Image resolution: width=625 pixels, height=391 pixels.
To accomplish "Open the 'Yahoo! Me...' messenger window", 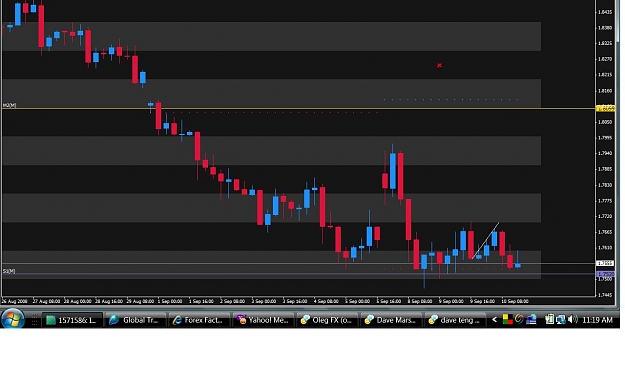I will [x=263, y=320].
